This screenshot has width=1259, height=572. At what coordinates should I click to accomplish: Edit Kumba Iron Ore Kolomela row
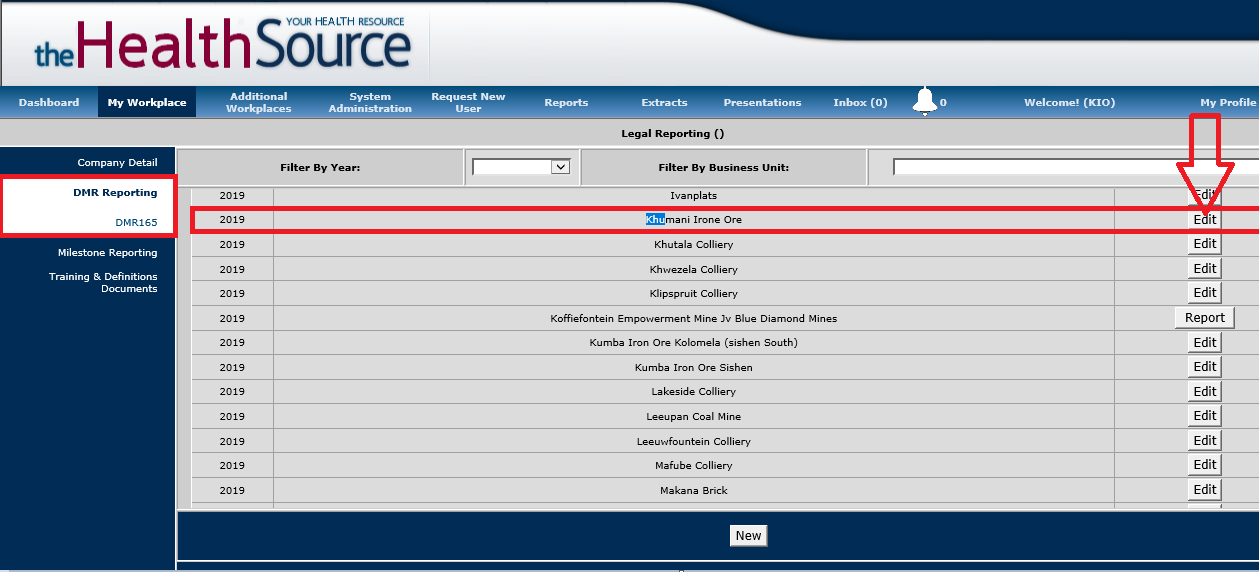(1205, 342)
